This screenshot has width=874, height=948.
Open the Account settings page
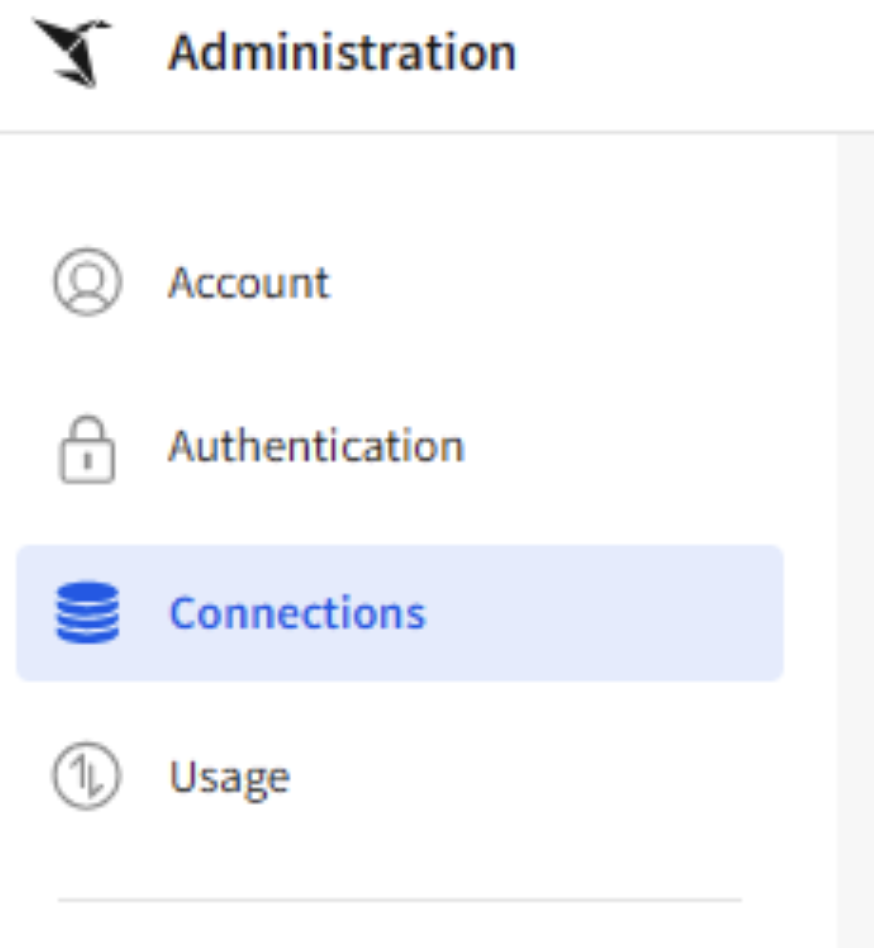click(x=248, y=283)
